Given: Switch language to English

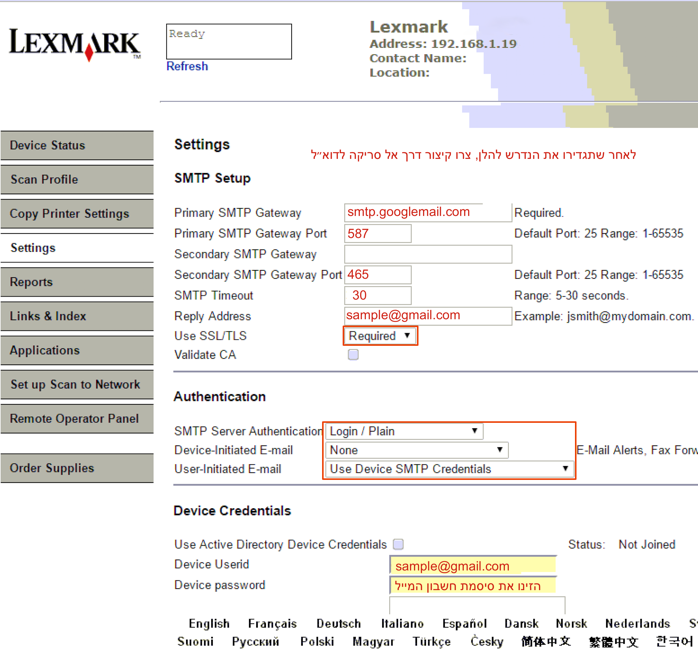Looking at the screenshot, I should pyautogui.click(x=209, y=623).
